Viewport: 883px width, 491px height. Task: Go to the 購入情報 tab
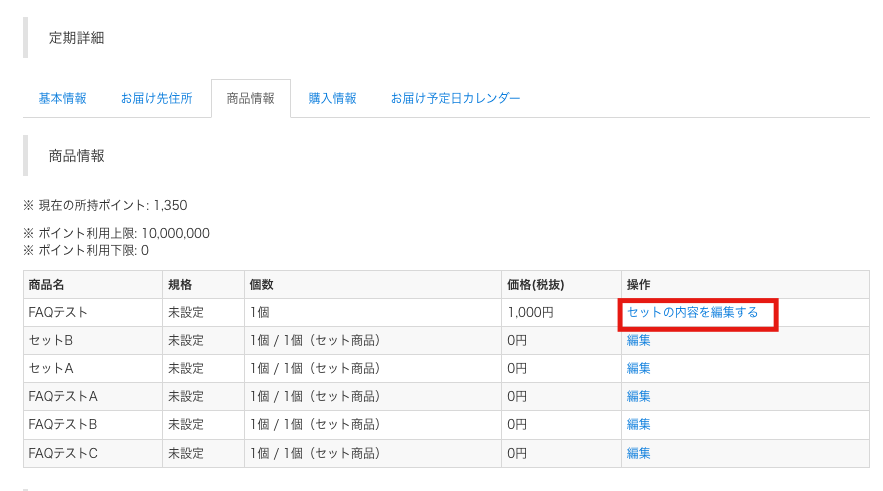tap(332, 99)
